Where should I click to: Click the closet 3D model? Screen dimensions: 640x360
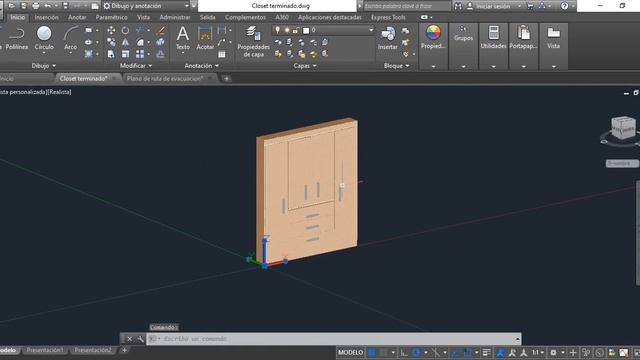(x=307, y=191)
